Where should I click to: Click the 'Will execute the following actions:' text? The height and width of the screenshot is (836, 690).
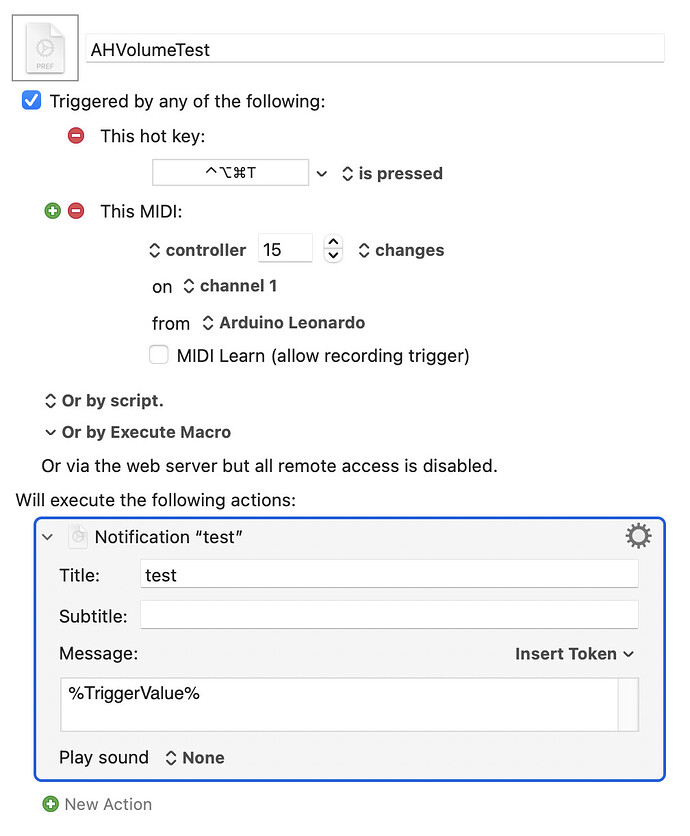(x=156, y=500)
